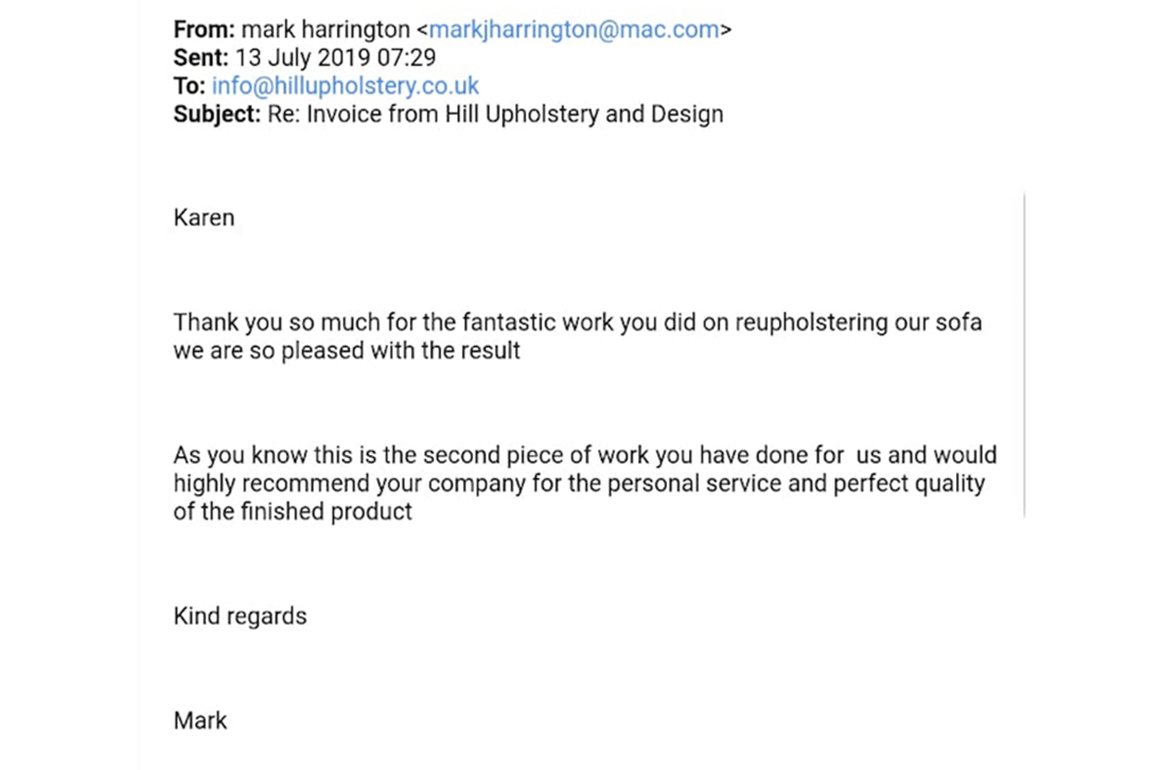Click the line starting highly recommend your company
Screen dimensions: 1163x770
click(x=579, y=484)
